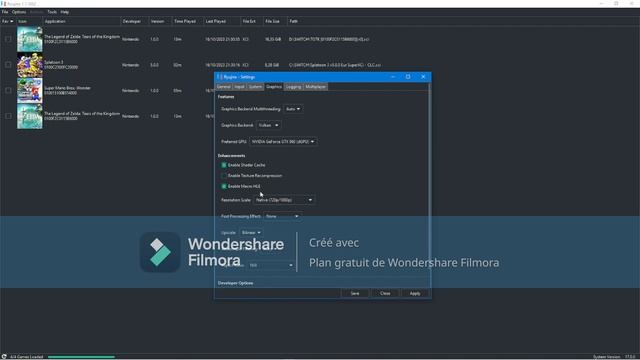Open the Help menu
The height and width of the screenshot is (360, 640).
64,12
